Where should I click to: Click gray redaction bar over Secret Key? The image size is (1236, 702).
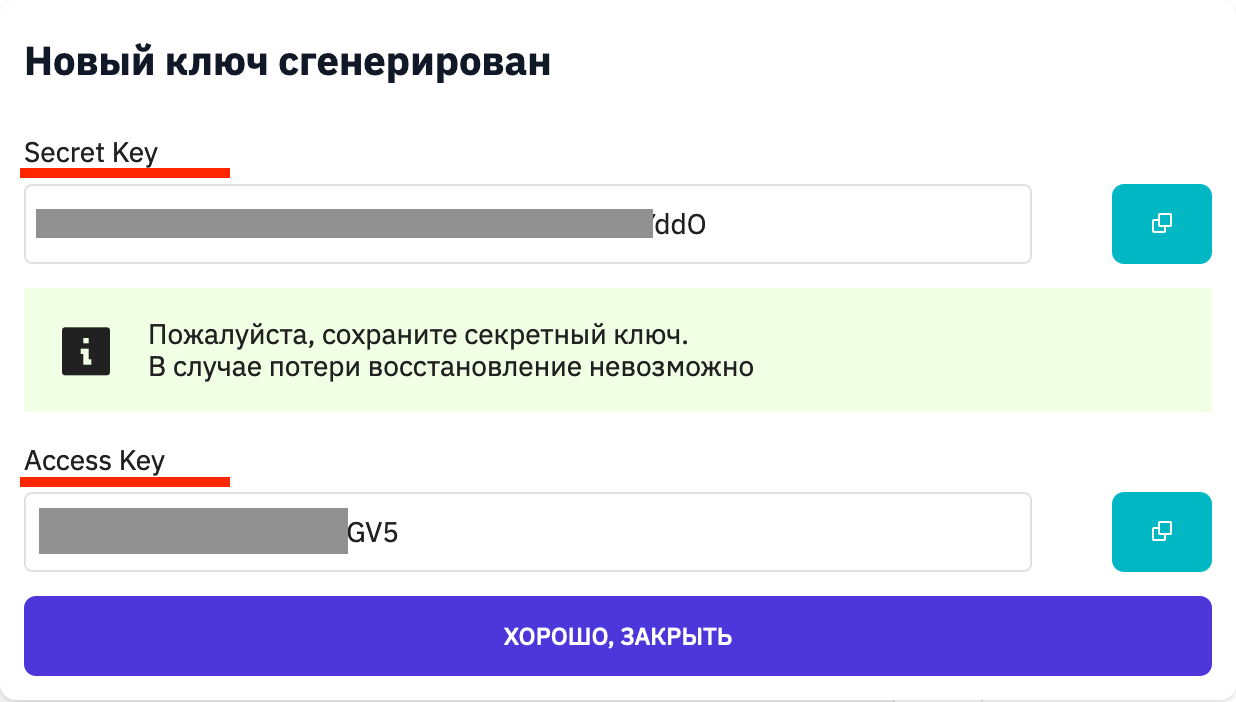(x=345, y=223)
